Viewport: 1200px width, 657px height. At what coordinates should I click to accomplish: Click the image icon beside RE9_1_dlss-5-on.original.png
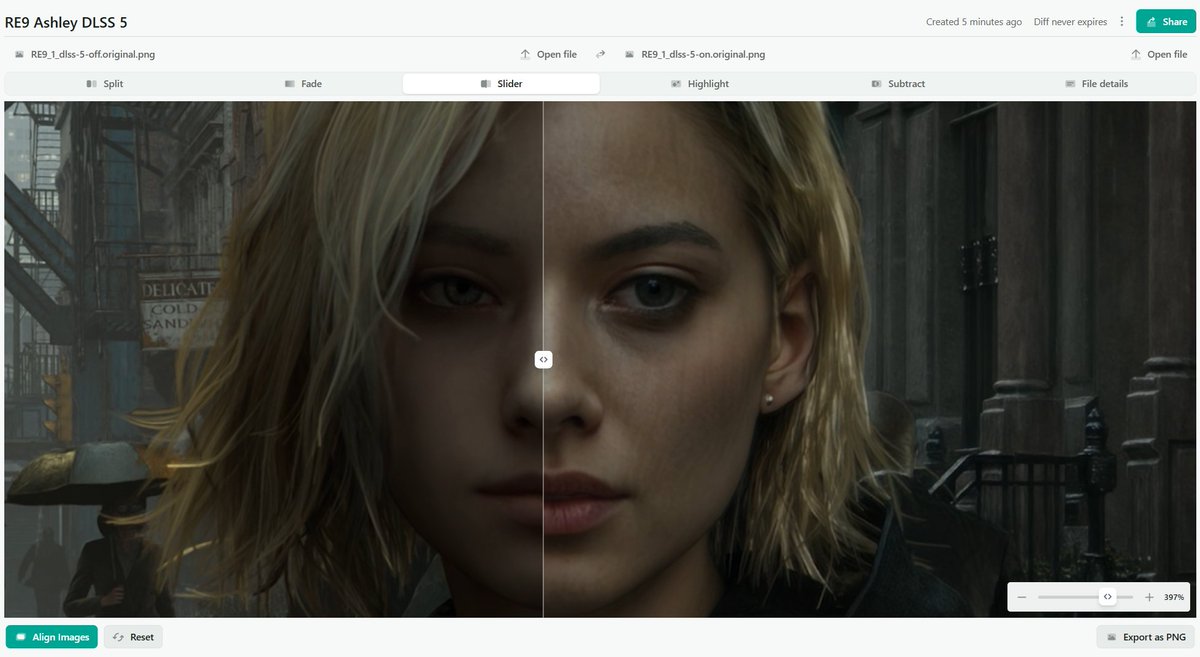click(631, 55)
